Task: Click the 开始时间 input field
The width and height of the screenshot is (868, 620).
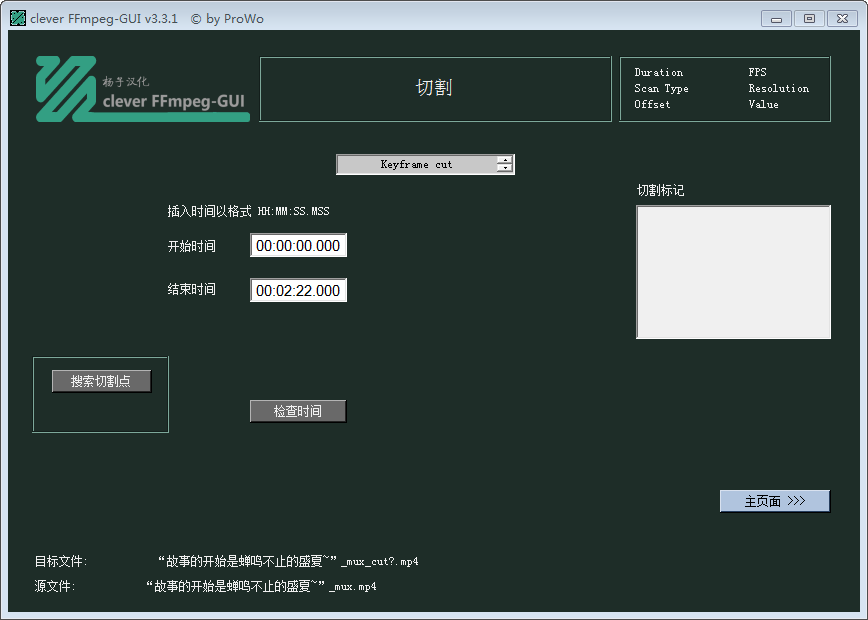Action: [x=298, y=245]
